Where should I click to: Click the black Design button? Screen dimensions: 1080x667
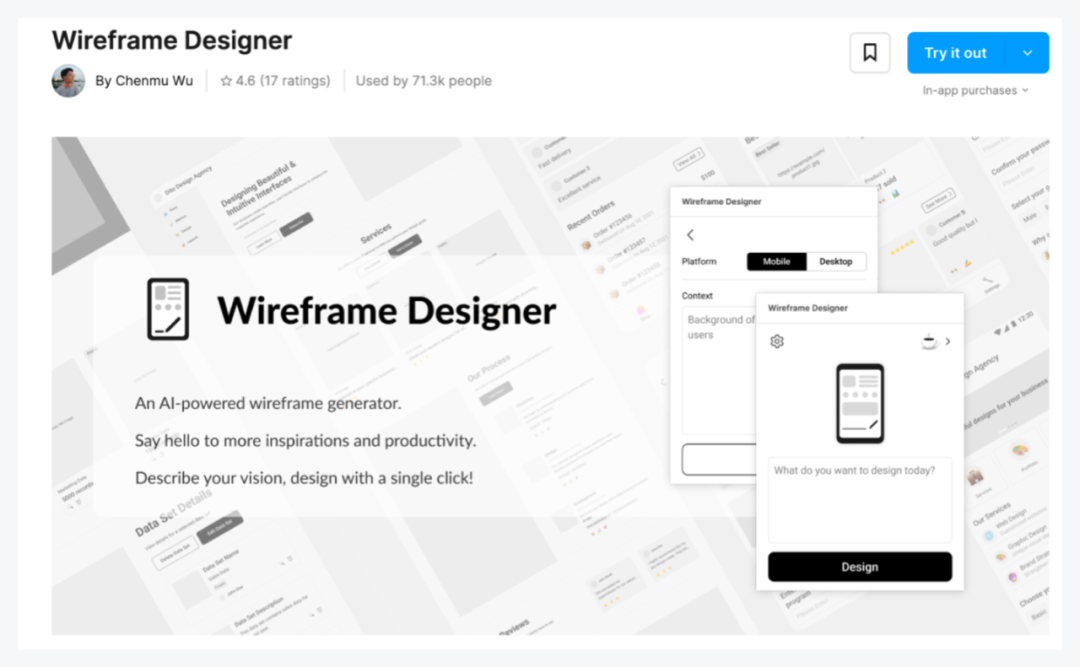[x=860, y=566]
